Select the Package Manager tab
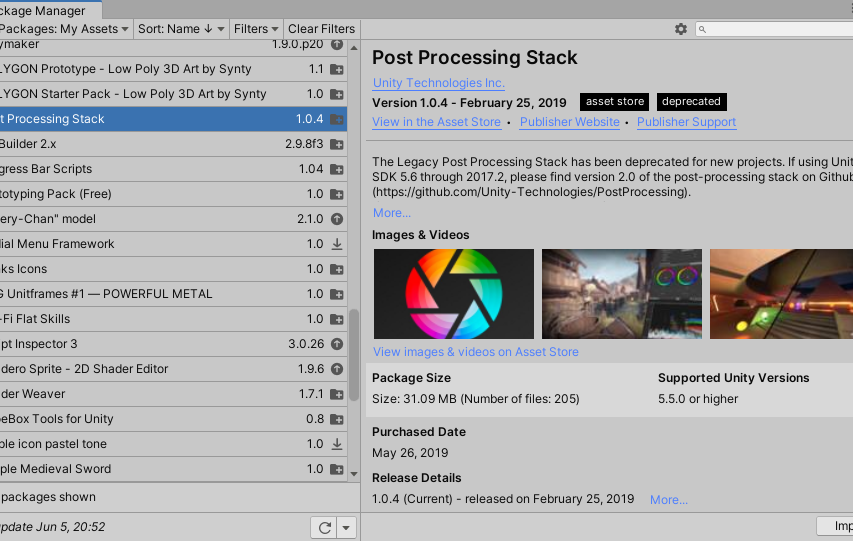This screenshot has width=853, height=541. (49, 10)
